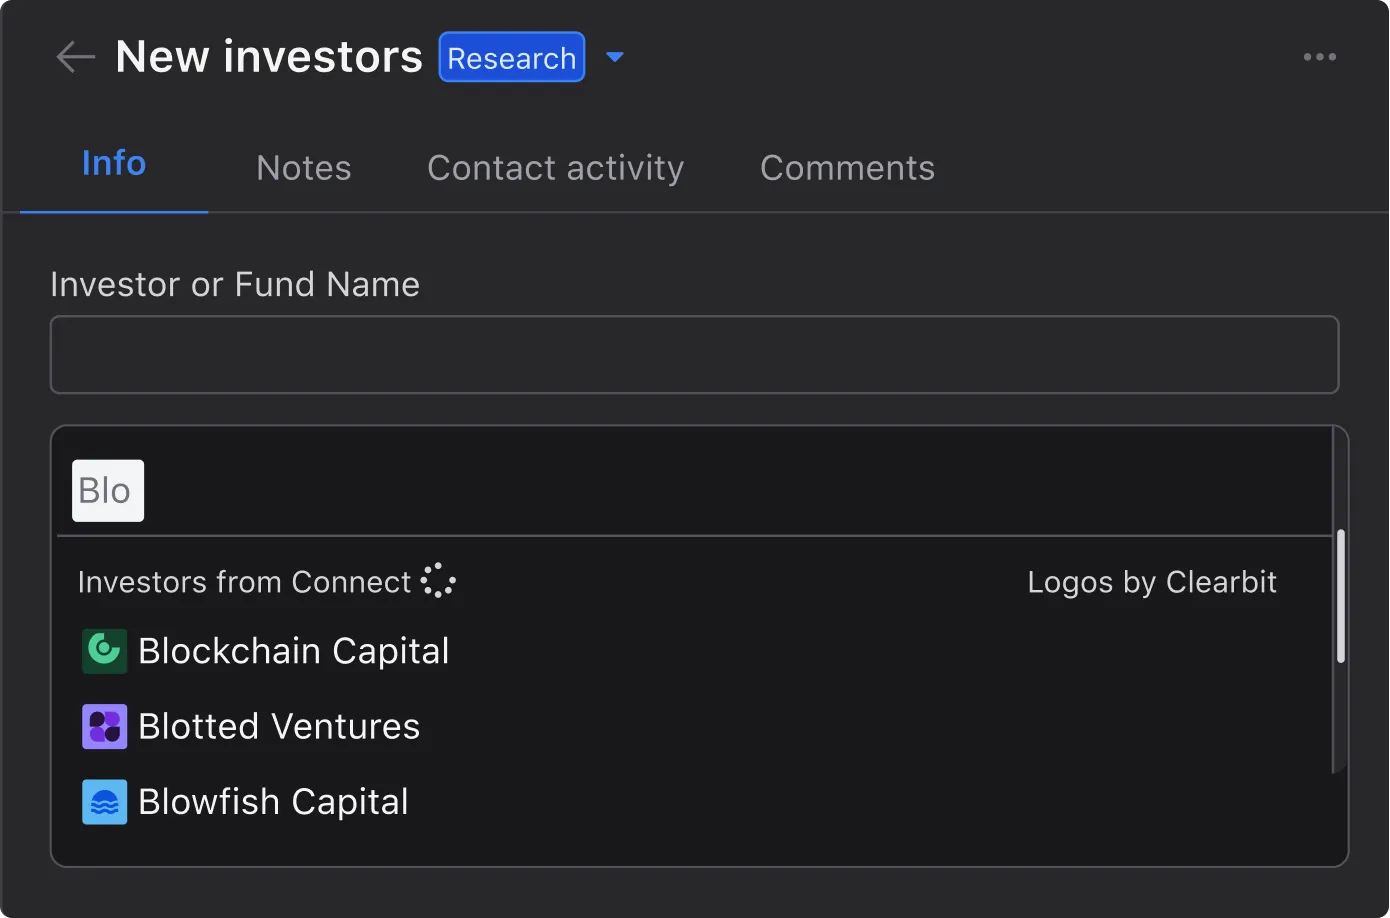The height and width of the screenshot is (918, 1390).
Task: Select Blockchain Capital from the suggestions
Action: pos(294,651)
